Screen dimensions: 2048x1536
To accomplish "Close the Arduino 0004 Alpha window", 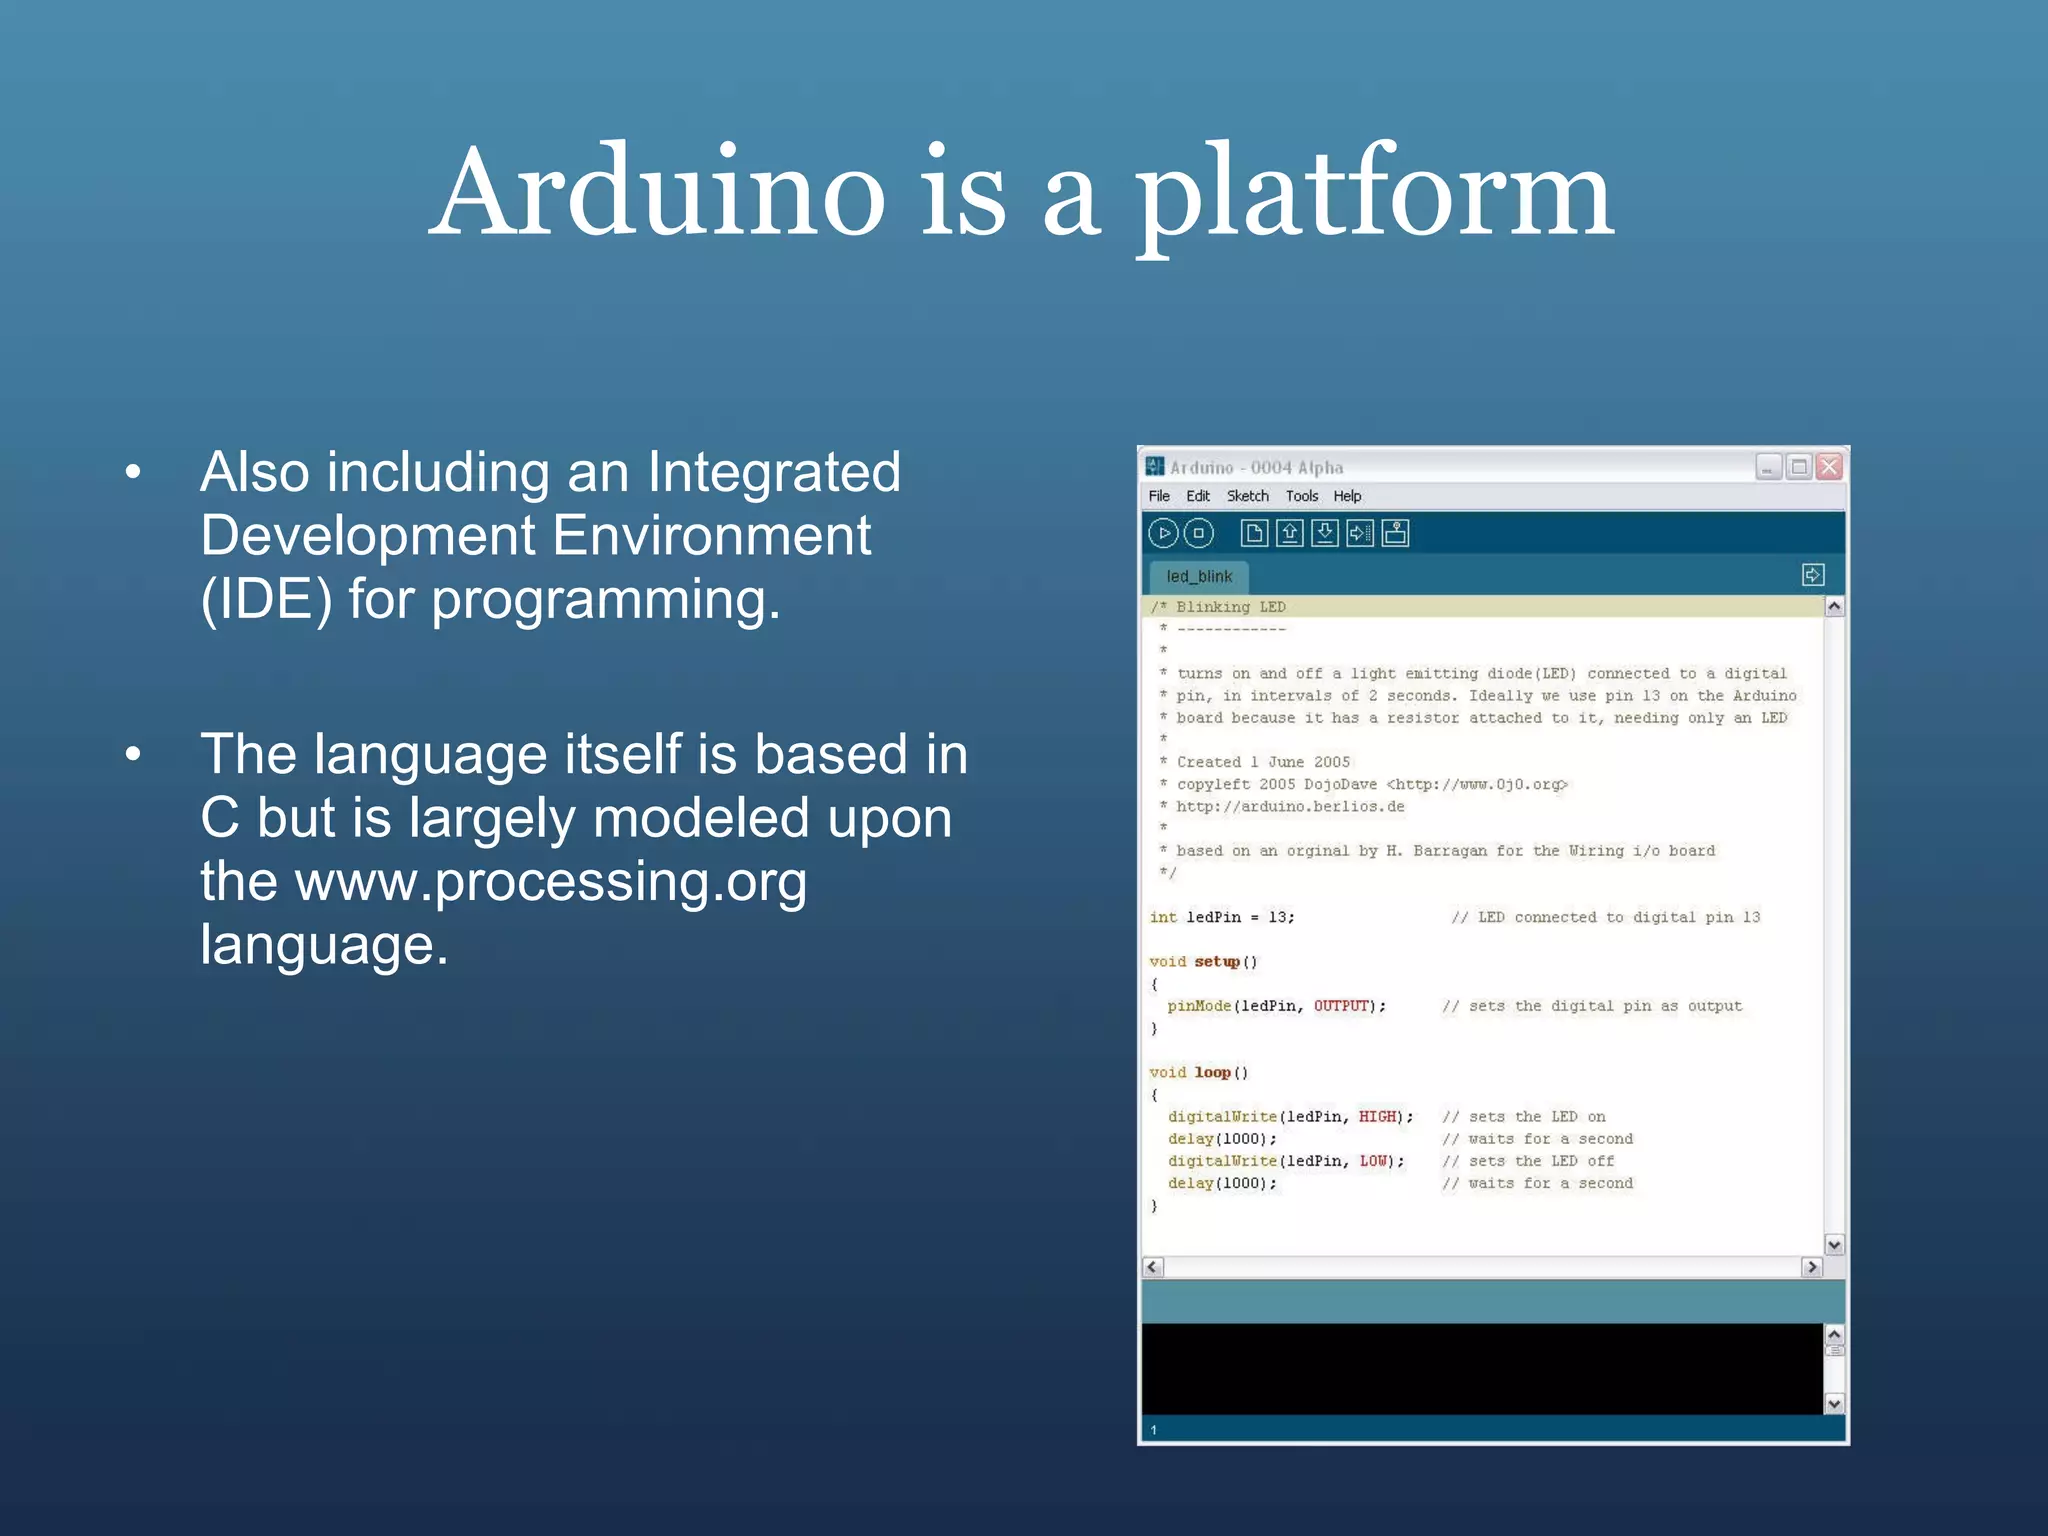I will coord(1829,467).
